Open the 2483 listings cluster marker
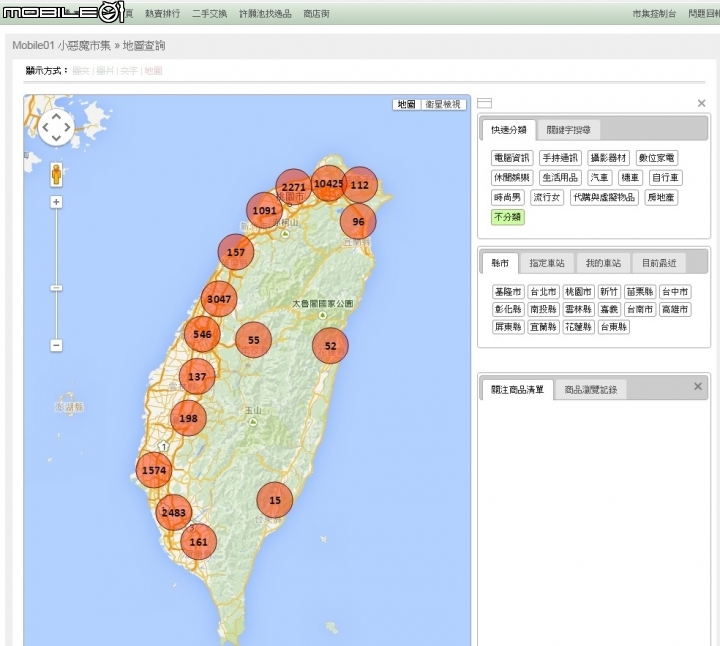Image resolution: width=720 pixels, height=646 pixels. [x=173, y=513]
